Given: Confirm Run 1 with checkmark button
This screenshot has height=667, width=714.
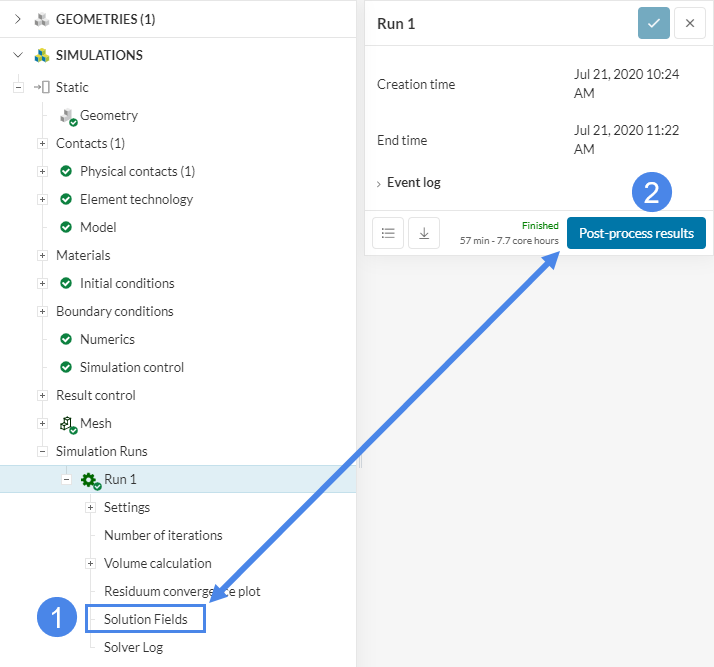Looking at the screenshot, I should [x=654, y=23].
